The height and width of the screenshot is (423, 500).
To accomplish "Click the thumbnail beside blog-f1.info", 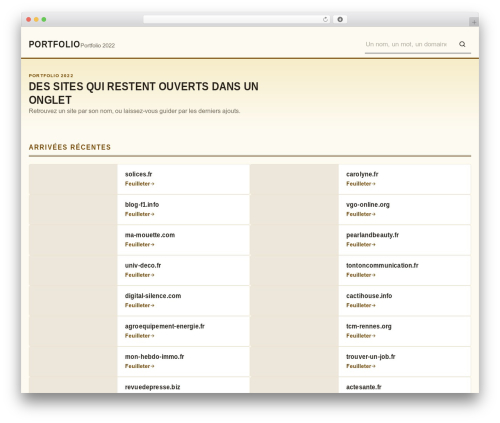I will [73, 209].
